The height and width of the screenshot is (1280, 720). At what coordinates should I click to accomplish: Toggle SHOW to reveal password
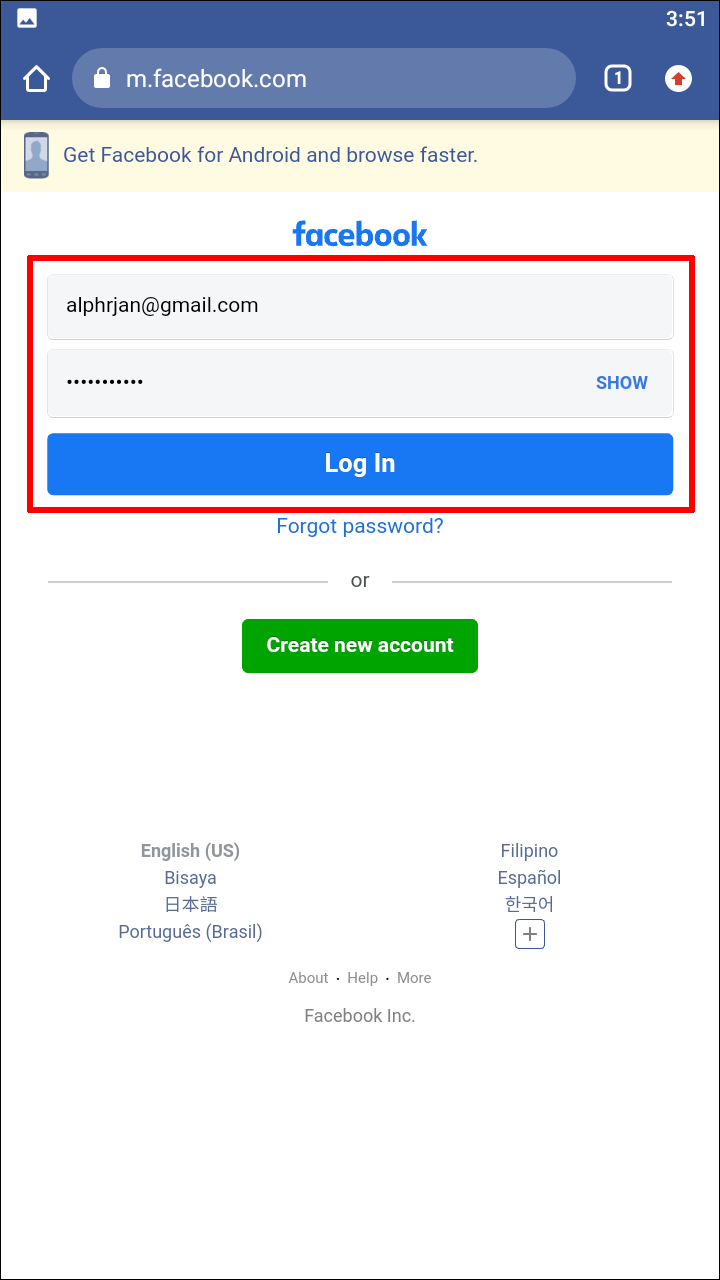622,383
